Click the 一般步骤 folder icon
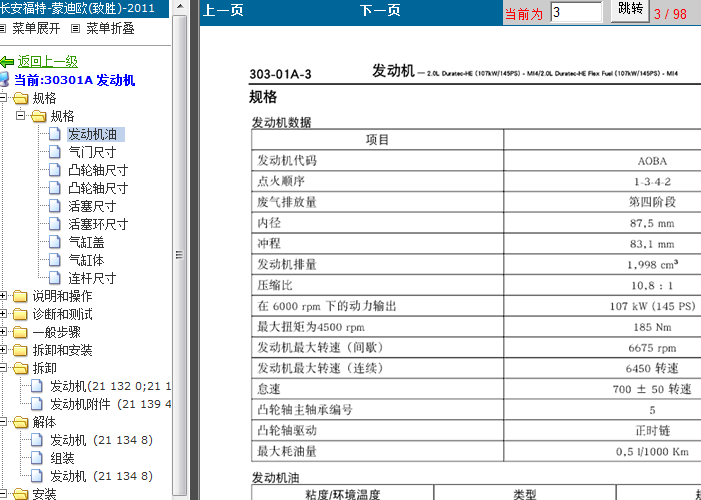This screenshot has height=500, width=701. click(x=21, y=332)
